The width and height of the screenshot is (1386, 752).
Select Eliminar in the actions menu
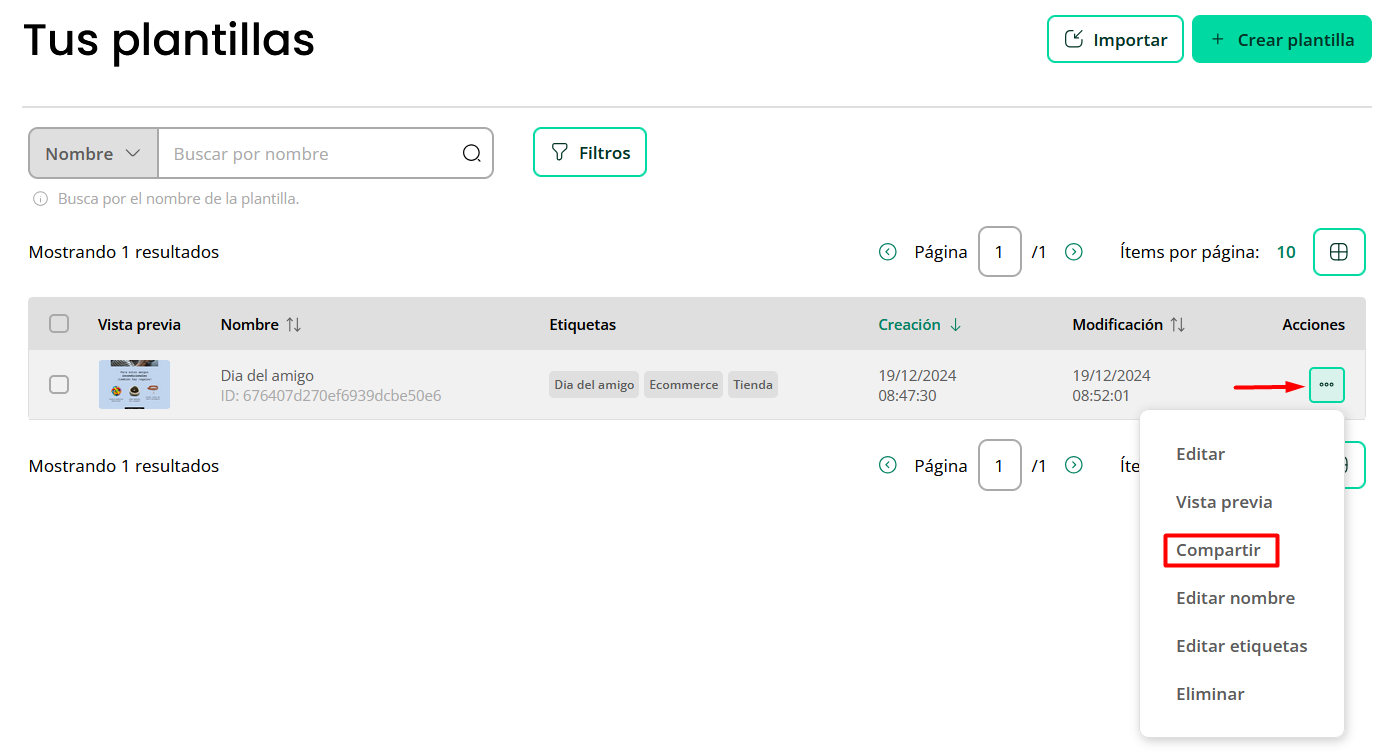click(x=1210, y=694)
